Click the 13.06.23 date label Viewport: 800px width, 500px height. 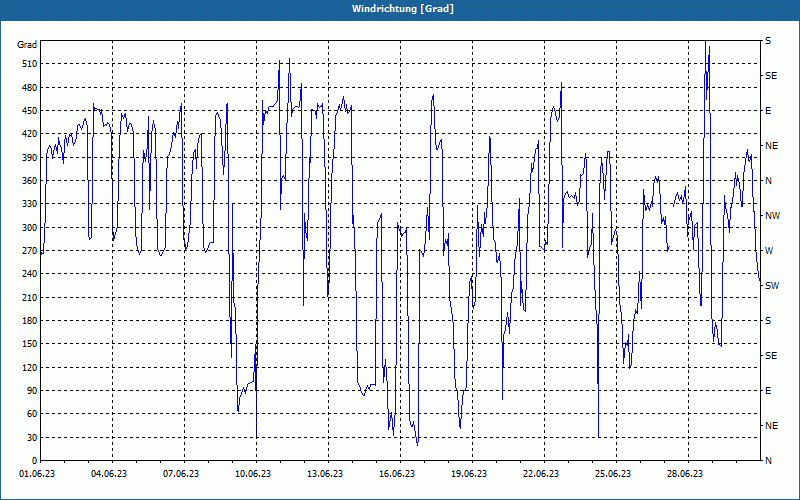point(325,474)
